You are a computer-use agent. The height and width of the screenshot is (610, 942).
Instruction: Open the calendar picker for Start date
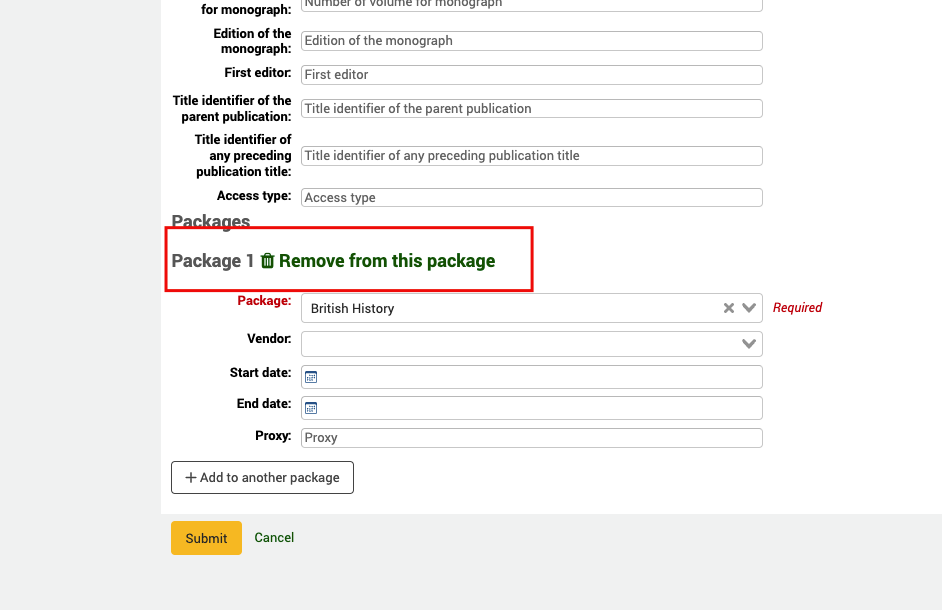(310, 376)
